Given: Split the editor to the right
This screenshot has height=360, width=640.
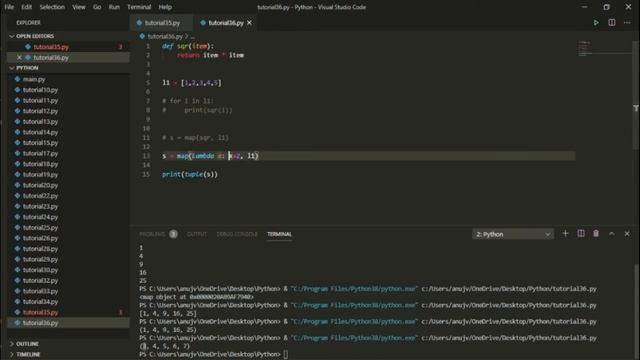Looking at the screenshot, I should pyautogui.click(x=611, y=23).
